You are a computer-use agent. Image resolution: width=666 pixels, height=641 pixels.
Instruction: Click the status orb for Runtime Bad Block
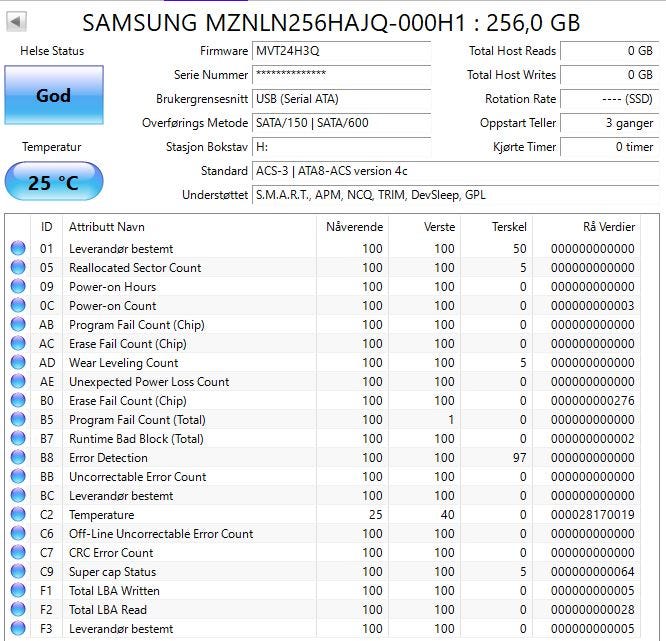point(18,438)
